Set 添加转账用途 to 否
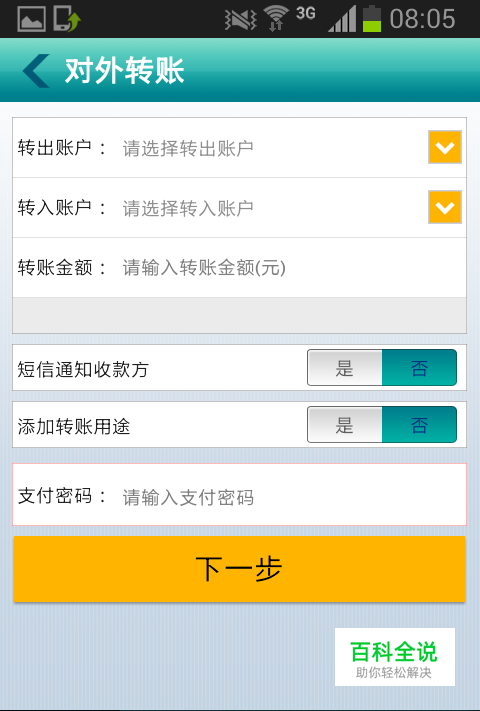The width and height of the screenshot is (480, 711). pos(419,425)
